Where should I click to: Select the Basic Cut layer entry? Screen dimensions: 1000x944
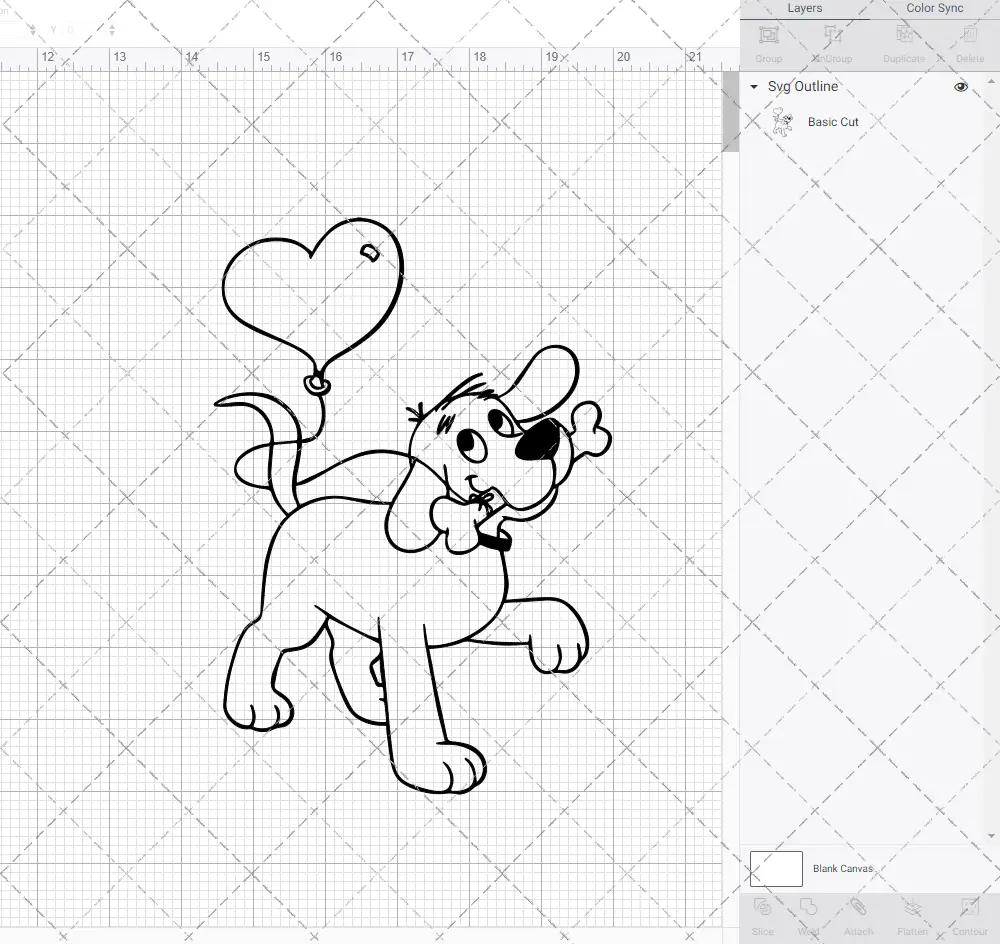(x=833, y=121)
